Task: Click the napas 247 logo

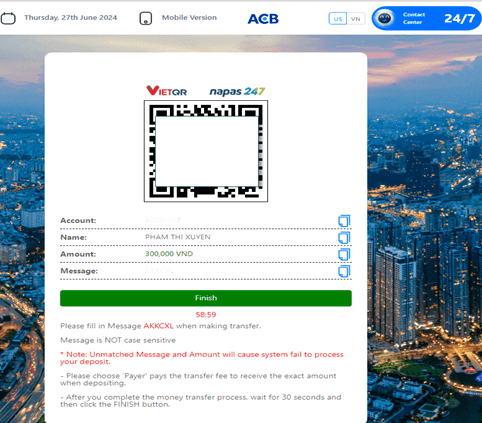Action: click(237, 91)
